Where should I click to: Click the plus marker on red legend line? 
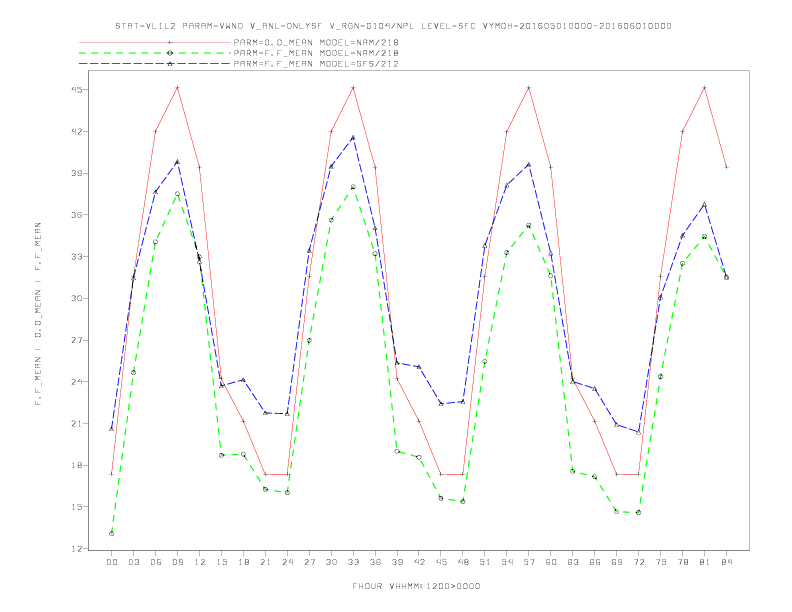point(170,42)
